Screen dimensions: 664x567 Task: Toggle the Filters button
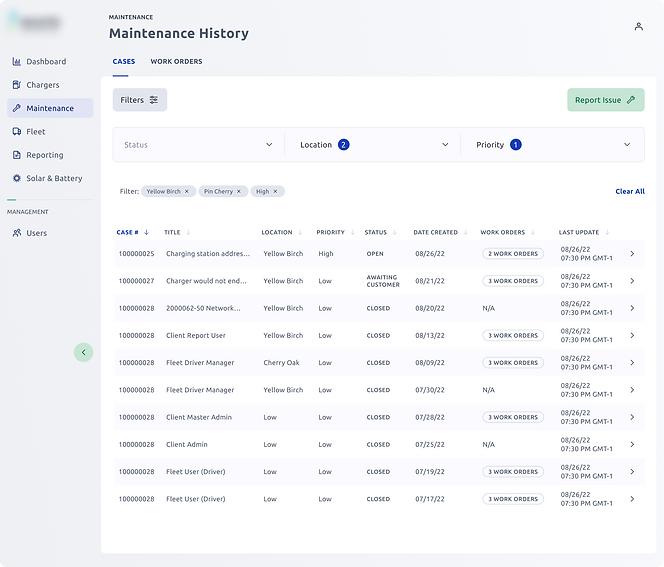140,100
